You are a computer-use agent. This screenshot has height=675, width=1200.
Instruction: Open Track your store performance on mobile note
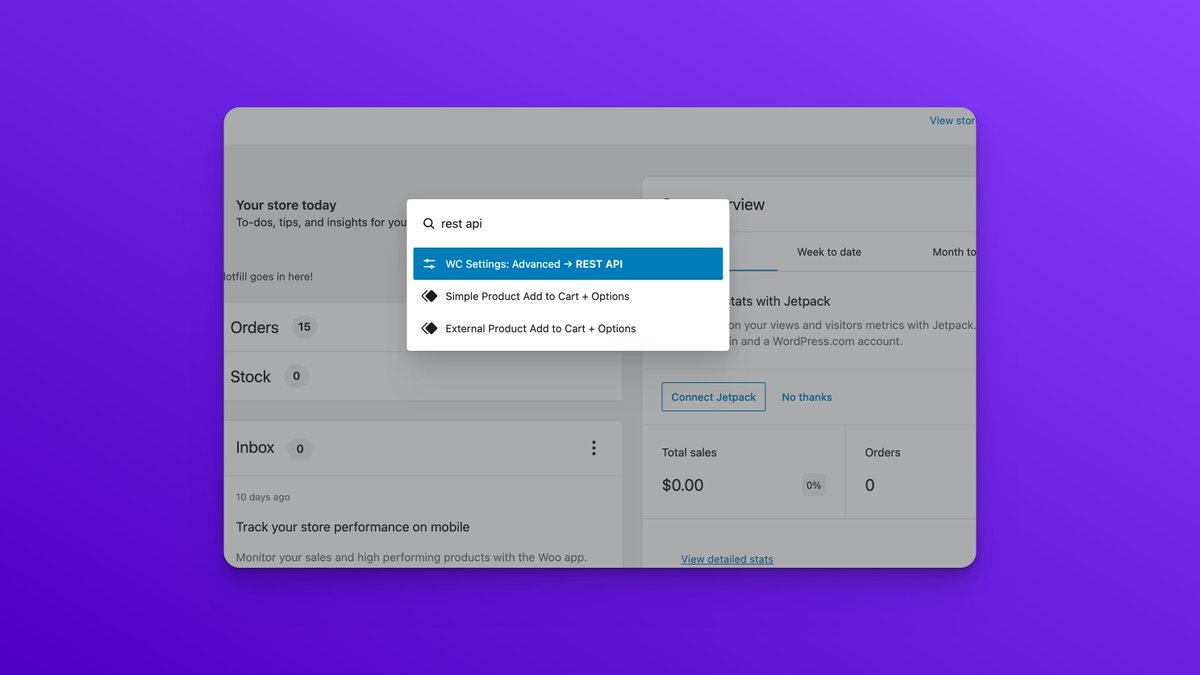pyautogui.click(x=351, y=527)
